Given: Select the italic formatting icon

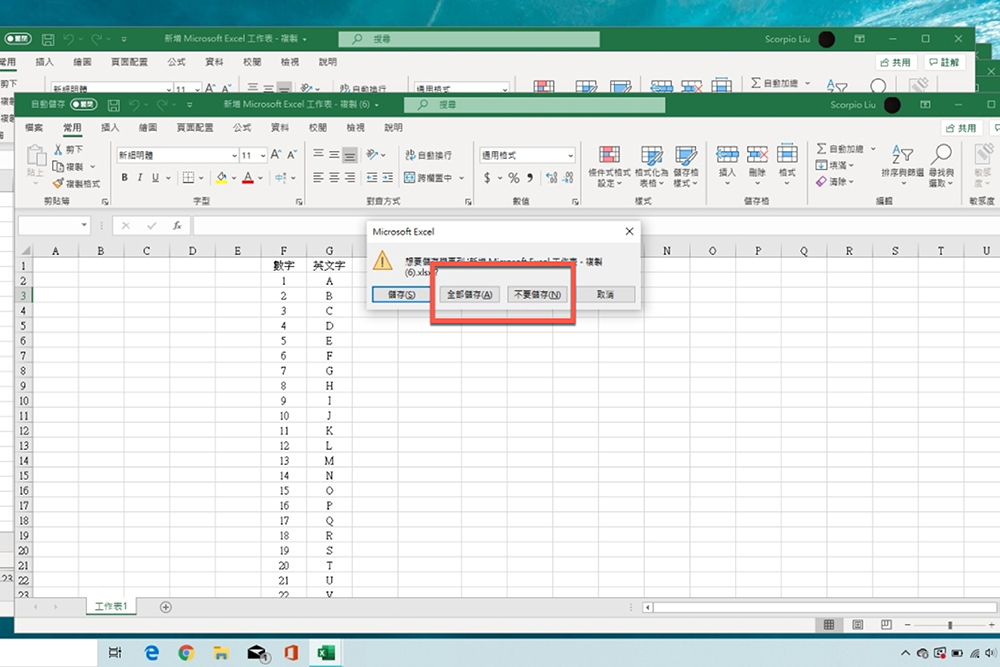Looking at the screenshot, I should pos(139,177).
